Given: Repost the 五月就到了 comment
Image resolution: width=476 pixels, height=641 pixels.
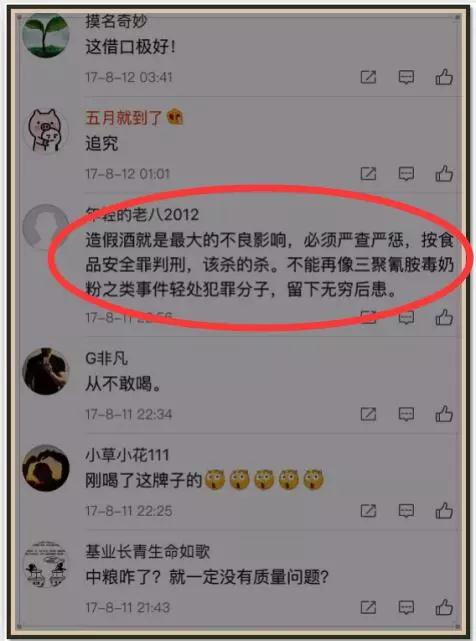Looking at the screenshot, I should (x=368, y=174).
